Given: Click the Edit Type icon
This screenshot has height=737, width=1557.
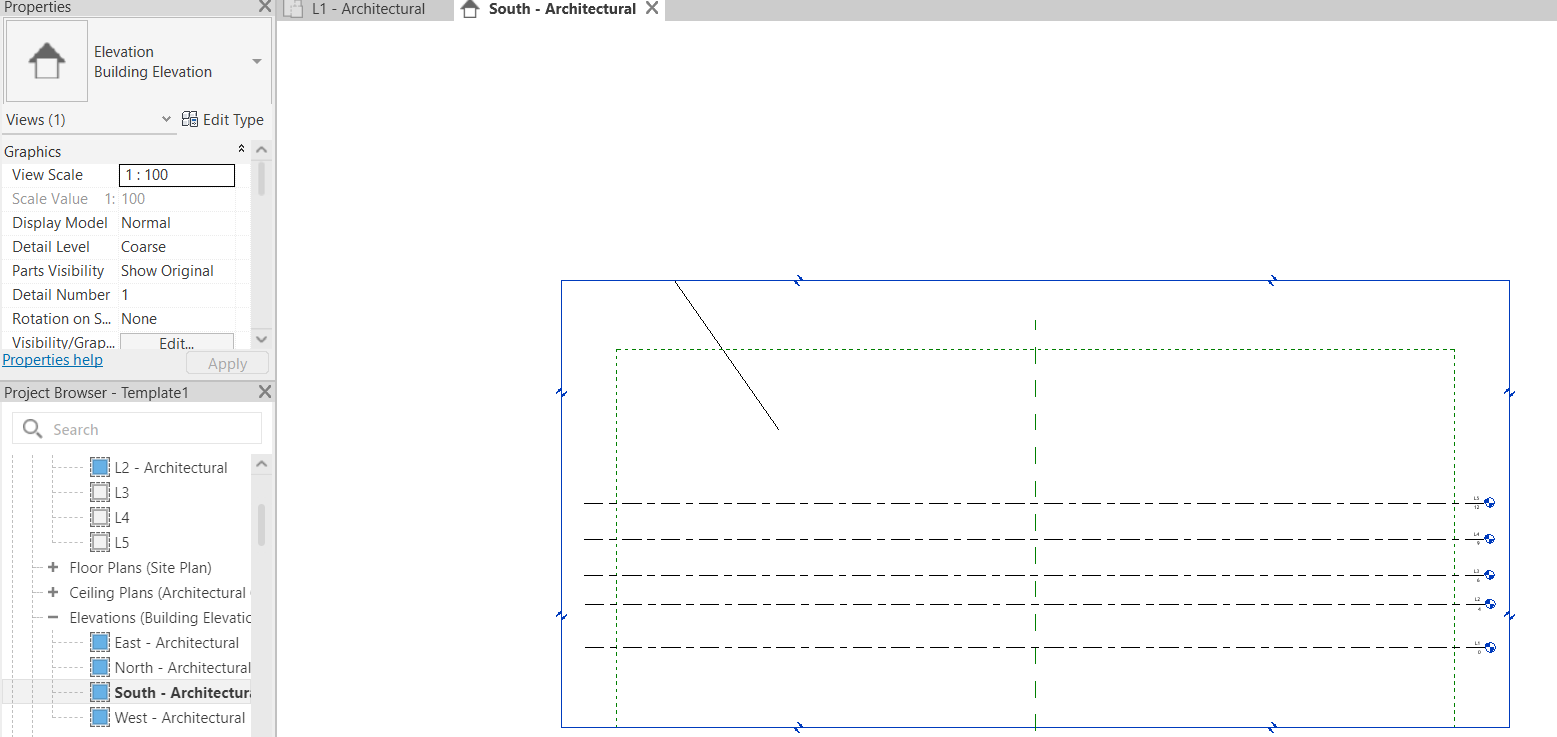Looking at the screenshot, I should coord(190,119).
